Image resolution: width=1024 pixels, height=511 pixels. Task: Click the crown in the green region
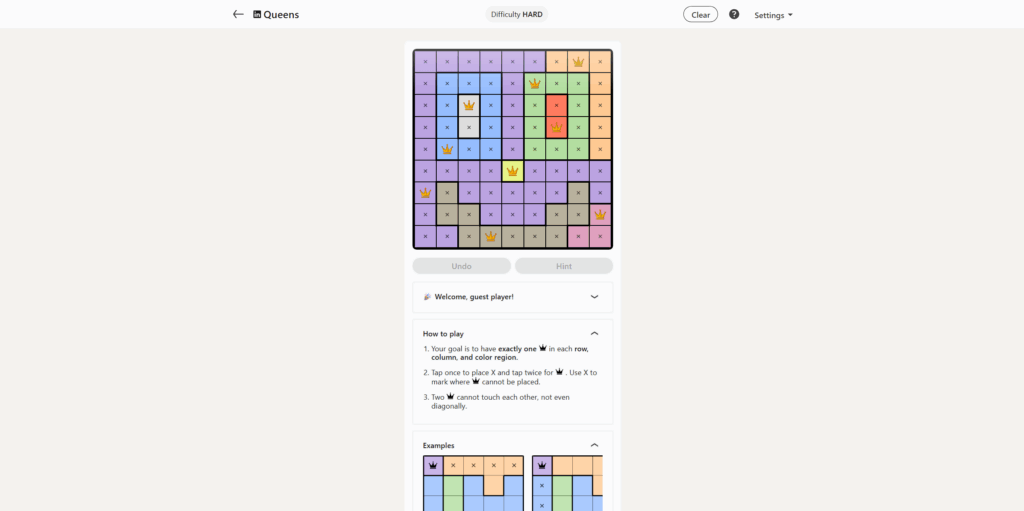[535, 84]
